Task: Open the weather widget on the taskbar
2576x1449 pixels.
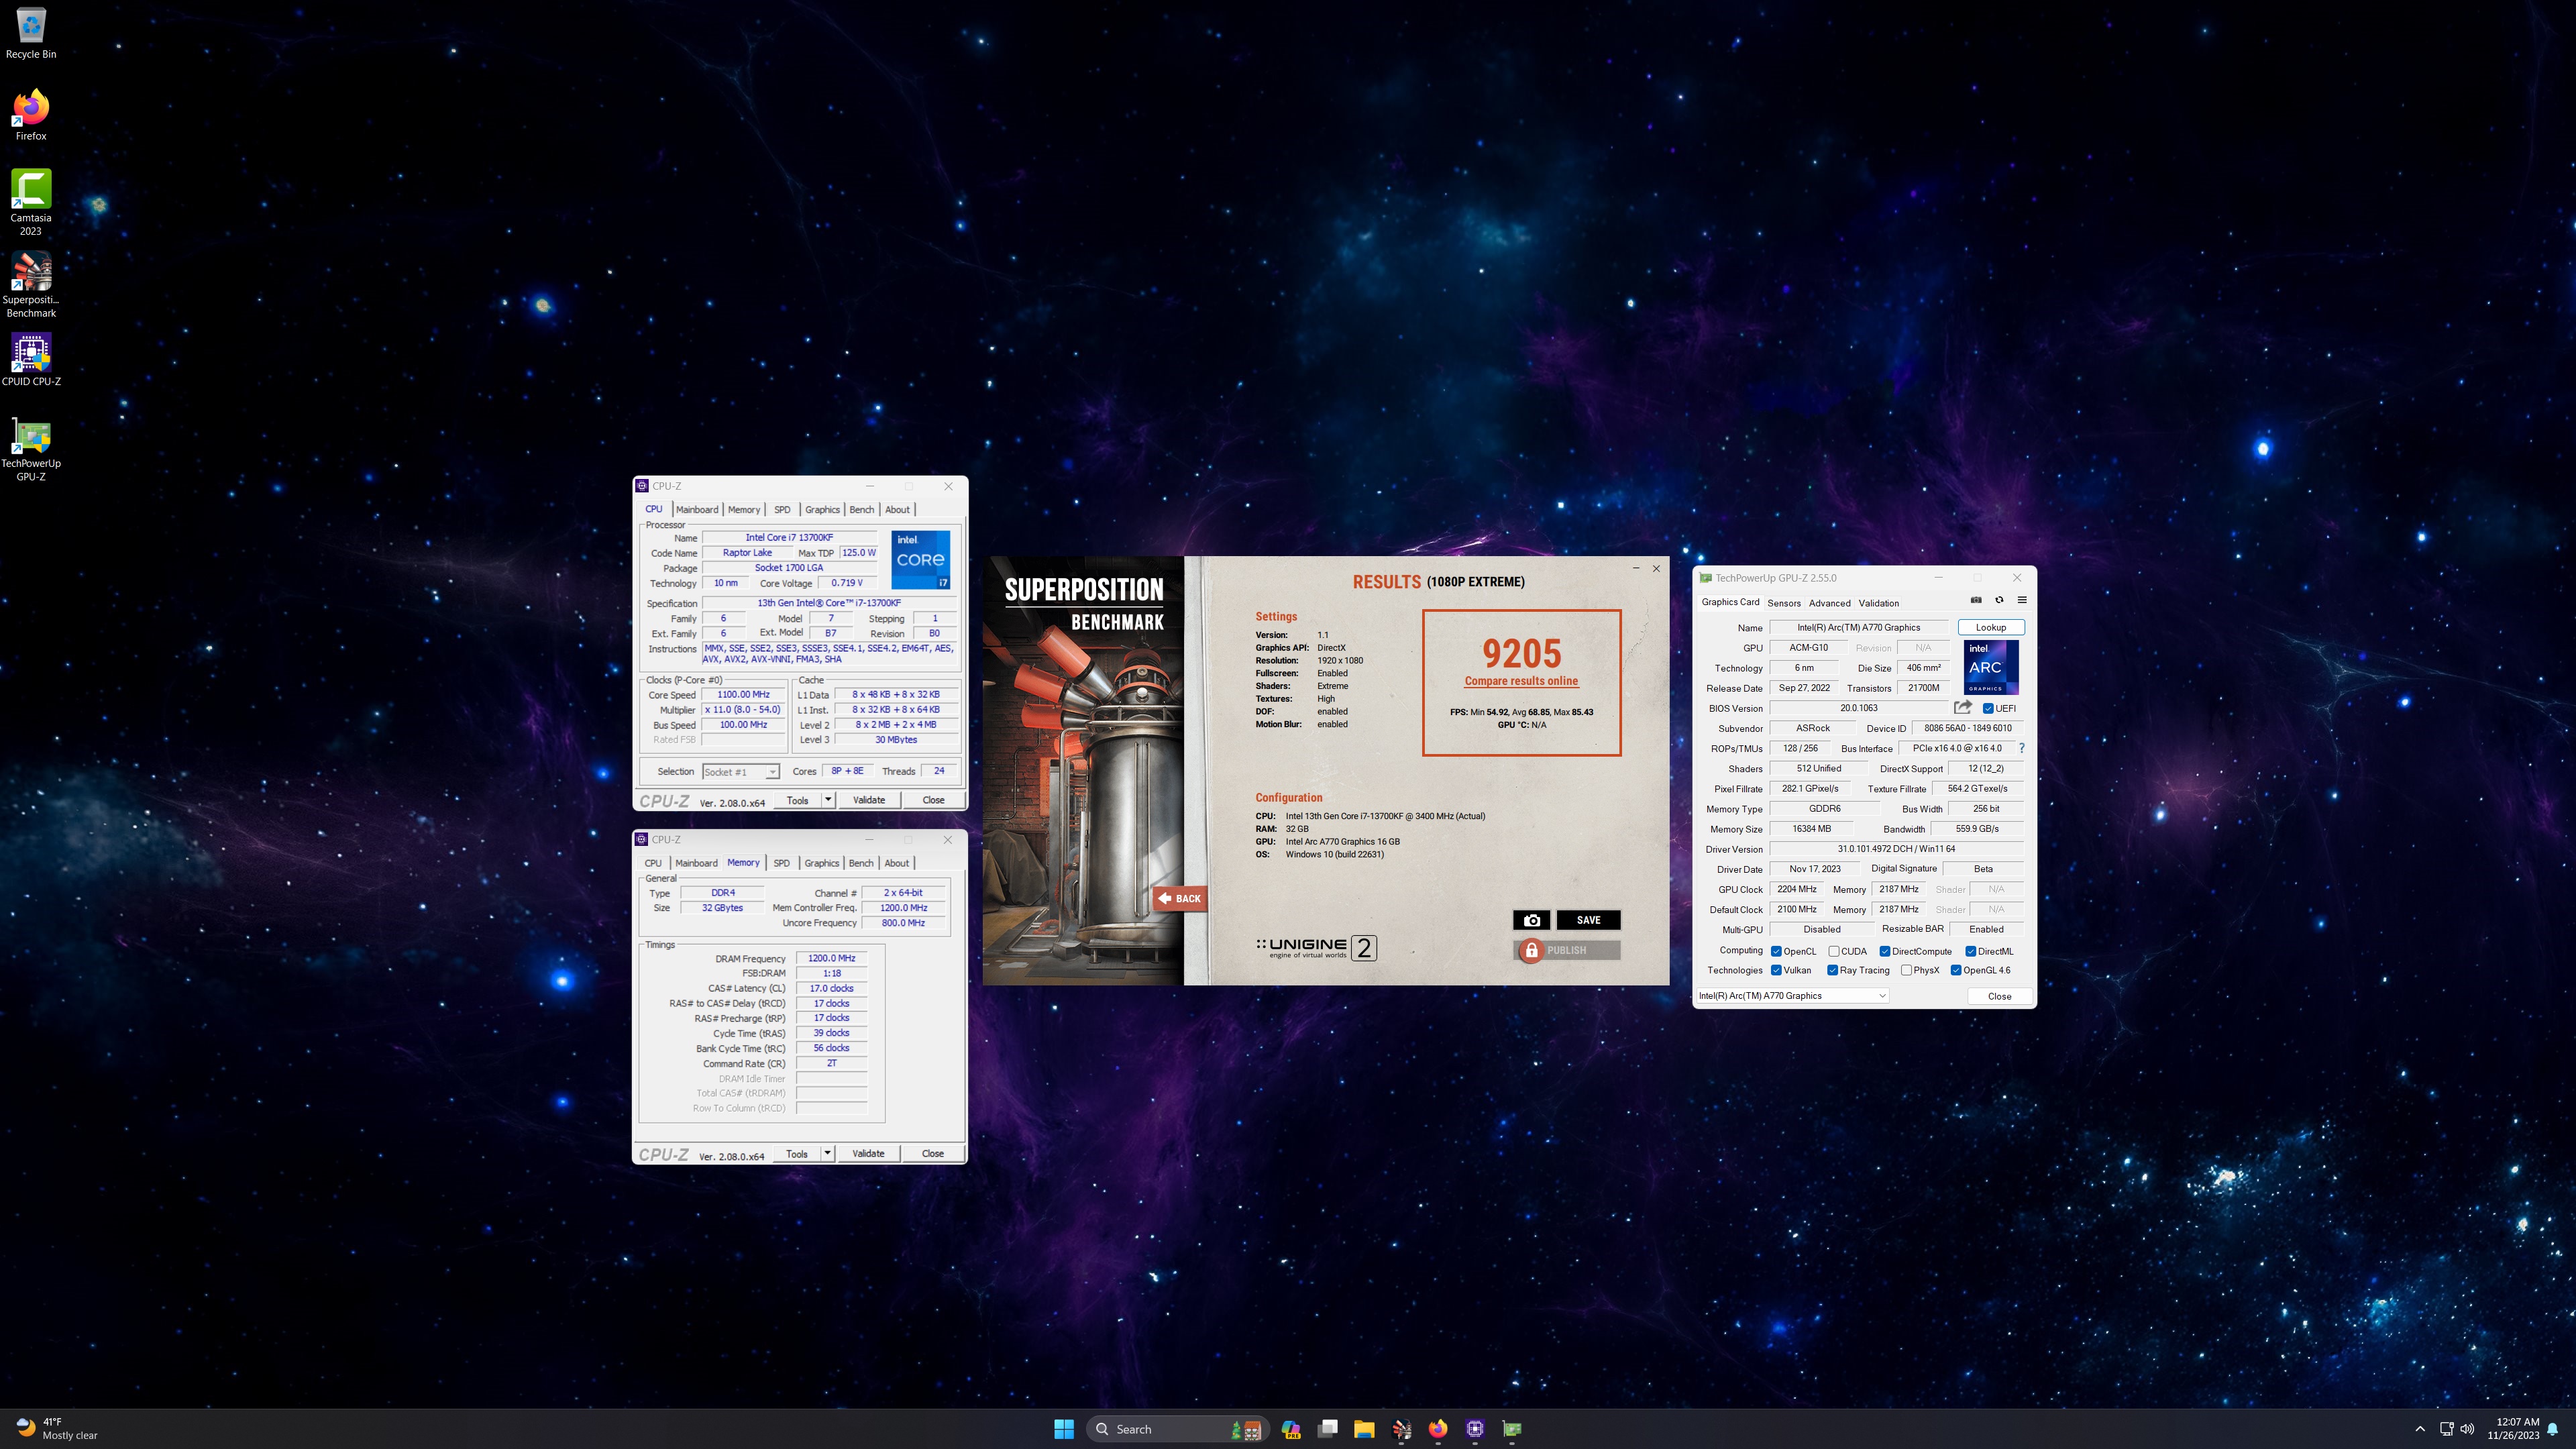Action: point(58,1428)
